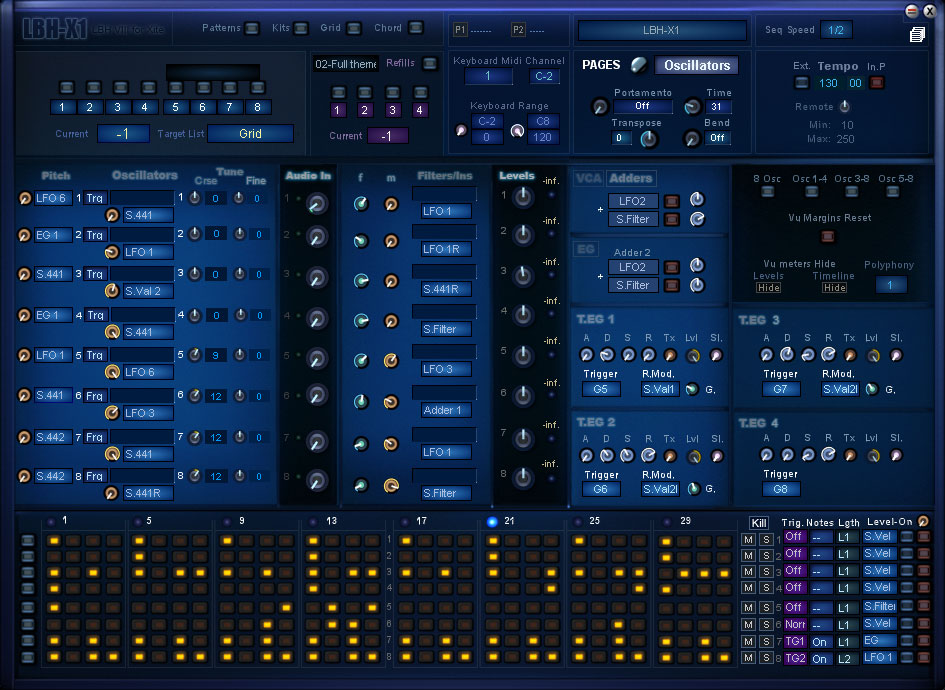Image resolution: width=945 pixels, height=690 pixels.
Task: Click the Ext. tempo sync icon
Action: [801, 83]
